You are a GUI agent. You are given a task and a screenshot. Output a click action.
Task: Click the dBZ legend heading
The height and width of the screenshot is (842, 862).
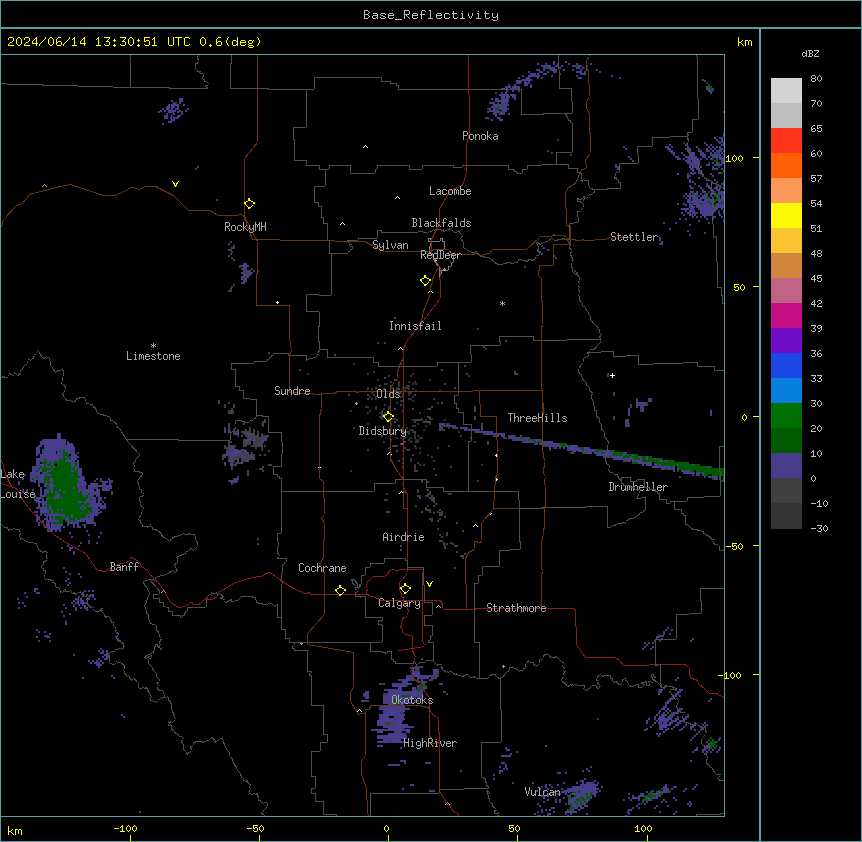click(810, 53)
